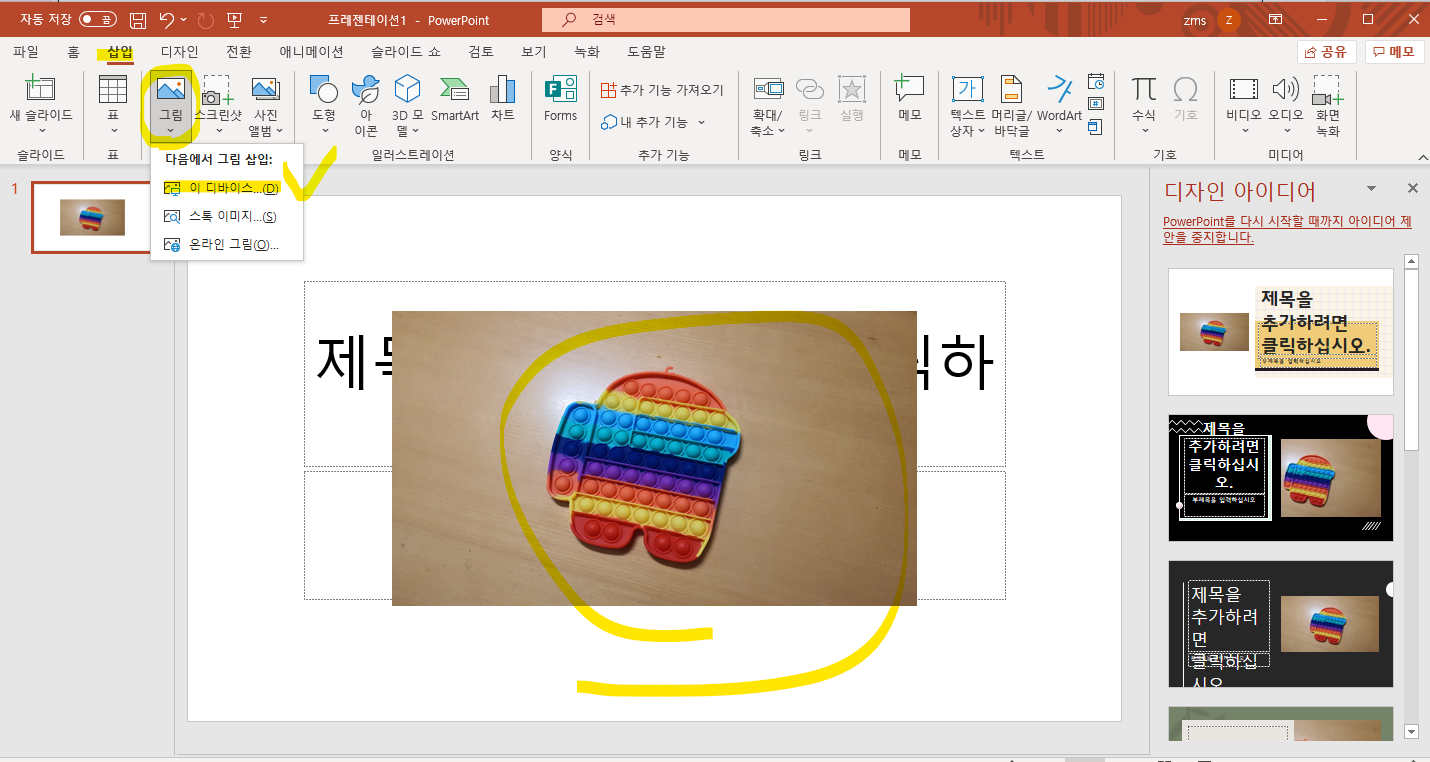1430x762 pixels.
Task: Open the 사진 앨범 Photo Album dropdown
Action: 266,105
